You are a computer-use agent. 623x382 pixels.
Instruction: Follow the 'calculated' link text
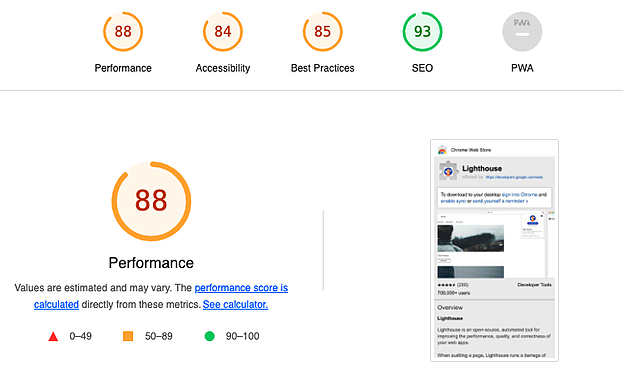pos(56,304)
